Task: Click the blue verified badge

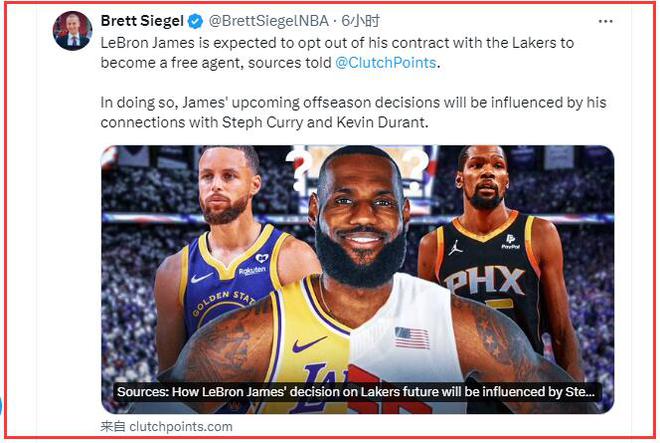Action: pos(195,21)
